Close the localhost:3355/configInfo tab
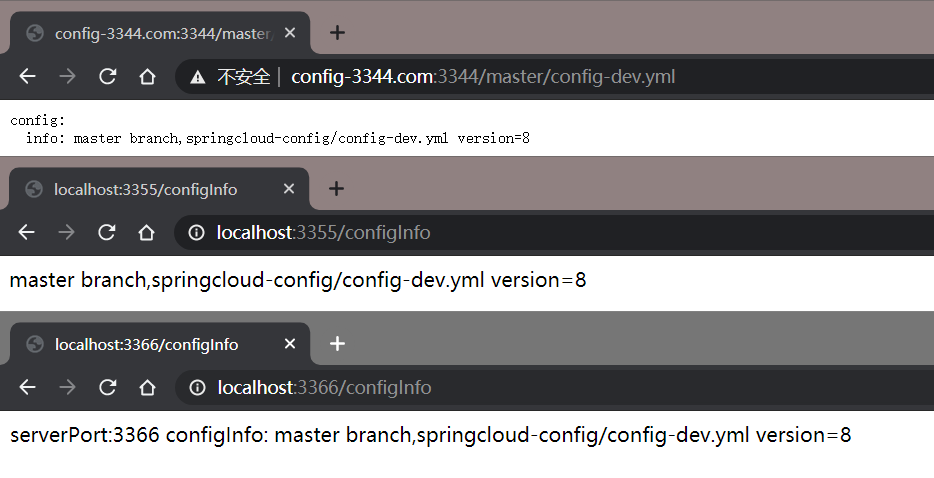The image size is (934, 478). [x=289, y=189]
